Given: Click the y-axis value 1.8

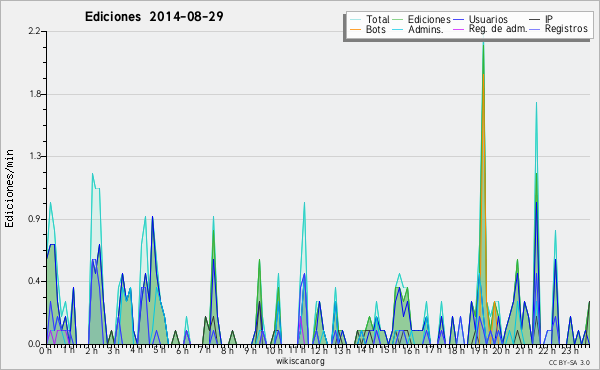Looking at the screenshot, I should click(x=34, y=94).
